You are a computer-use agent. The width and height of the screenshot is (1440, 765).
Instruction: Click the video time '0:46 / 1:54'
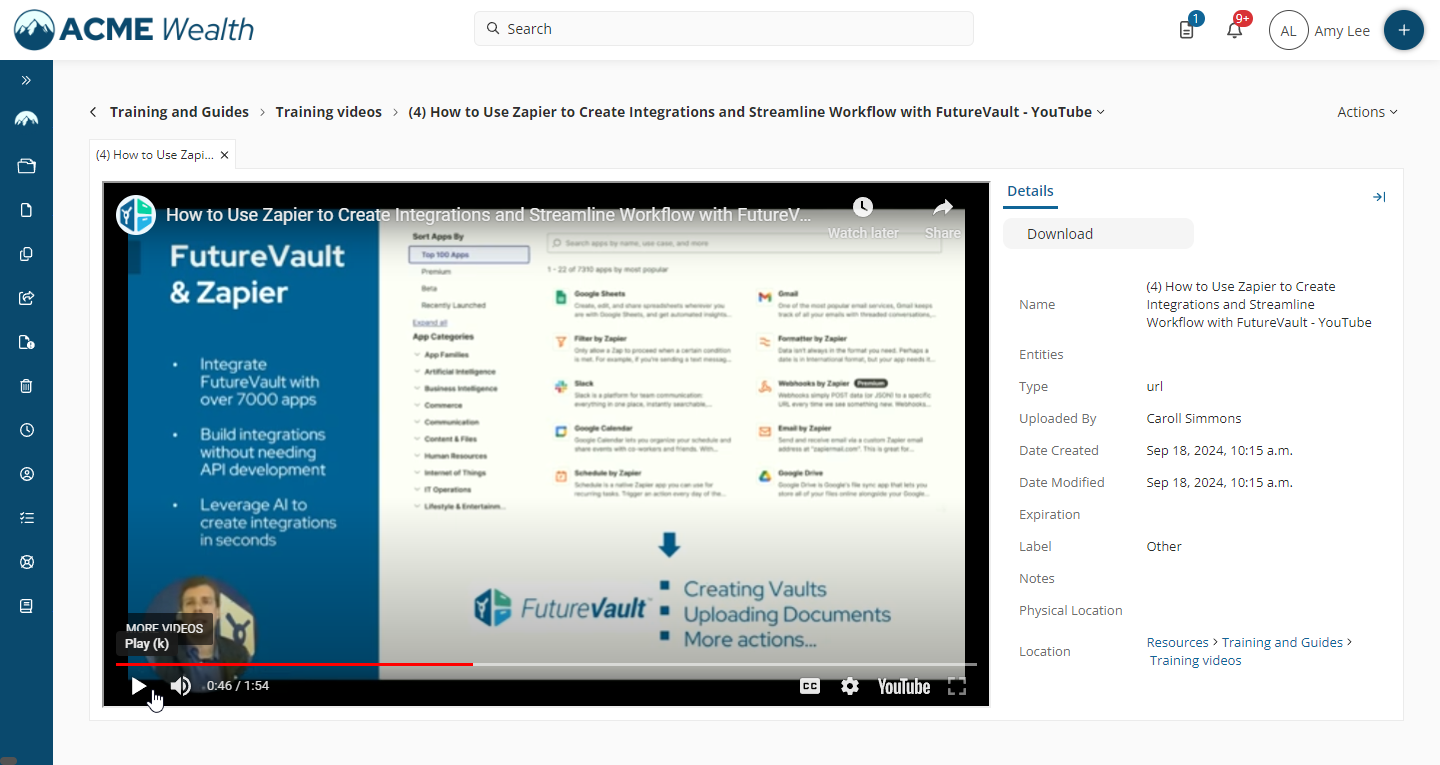pos(238,686)
